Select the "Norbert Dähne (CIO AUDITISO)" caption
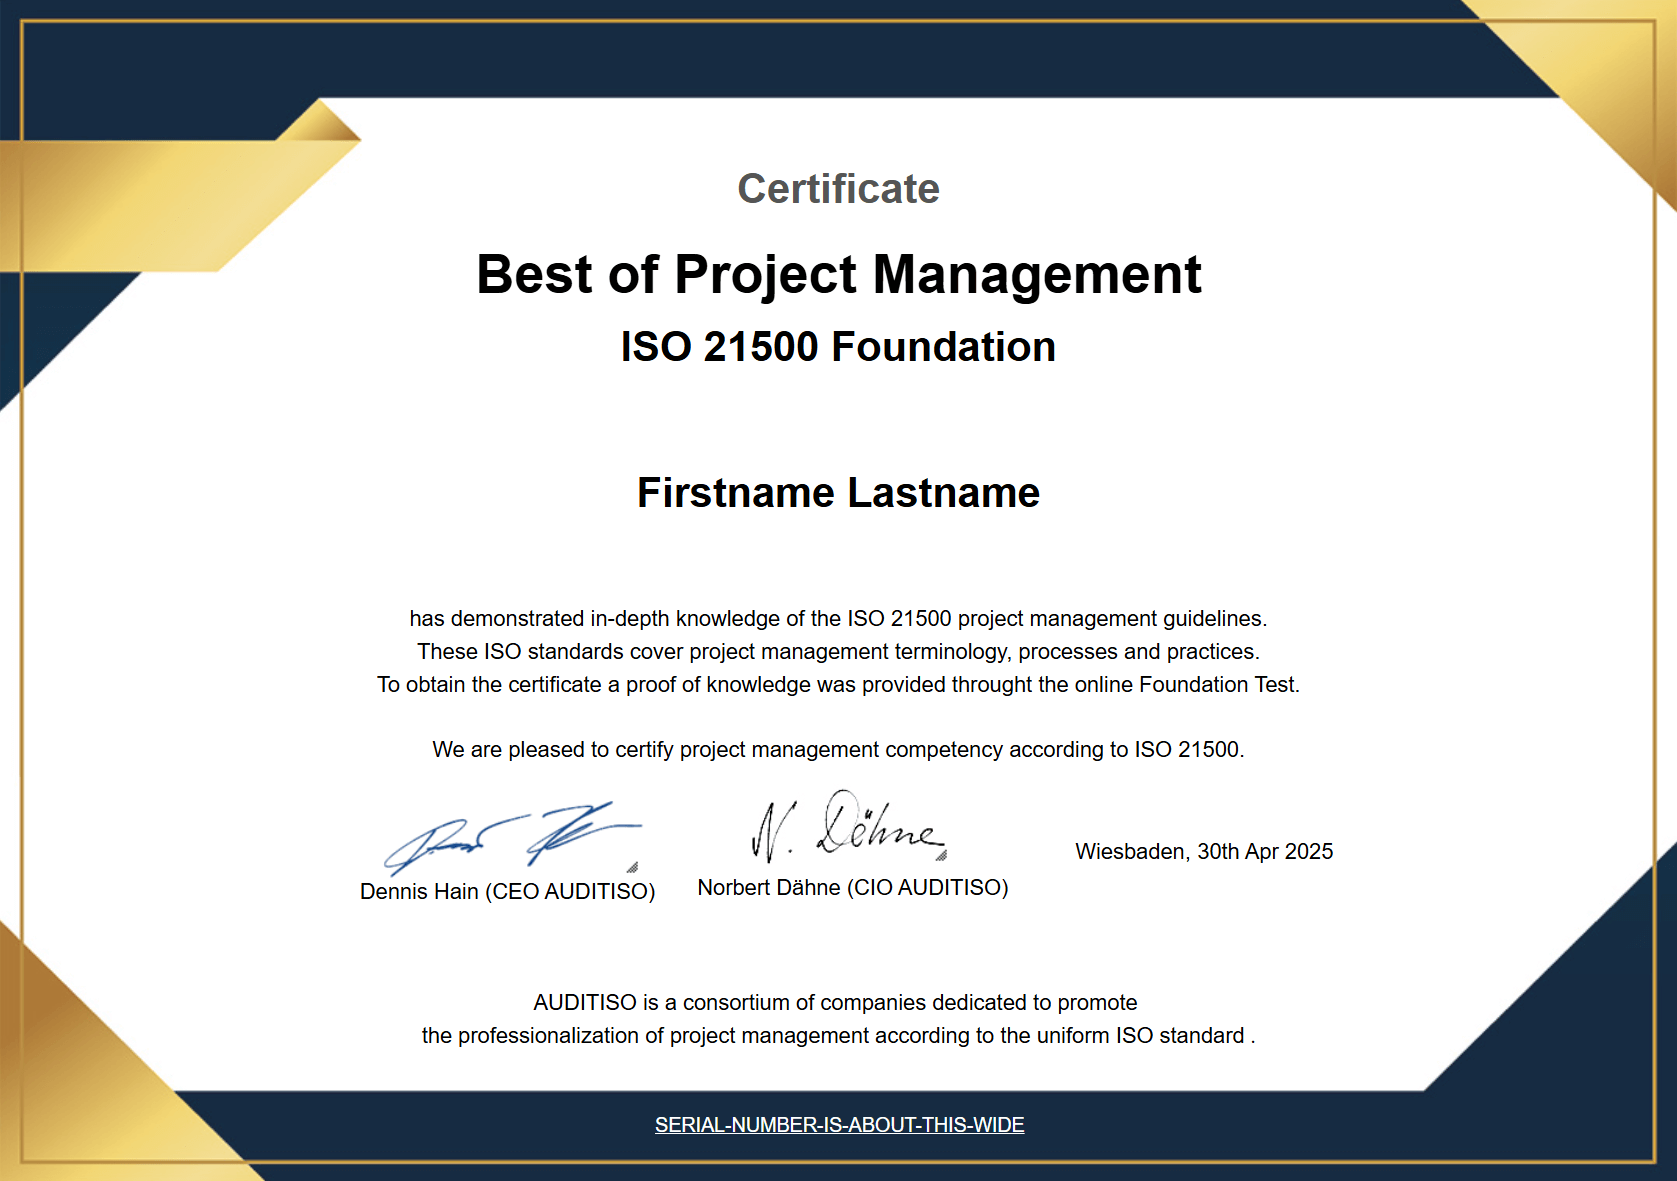The height and width of the screenshot is (1181, 1677). click(852, 887)
